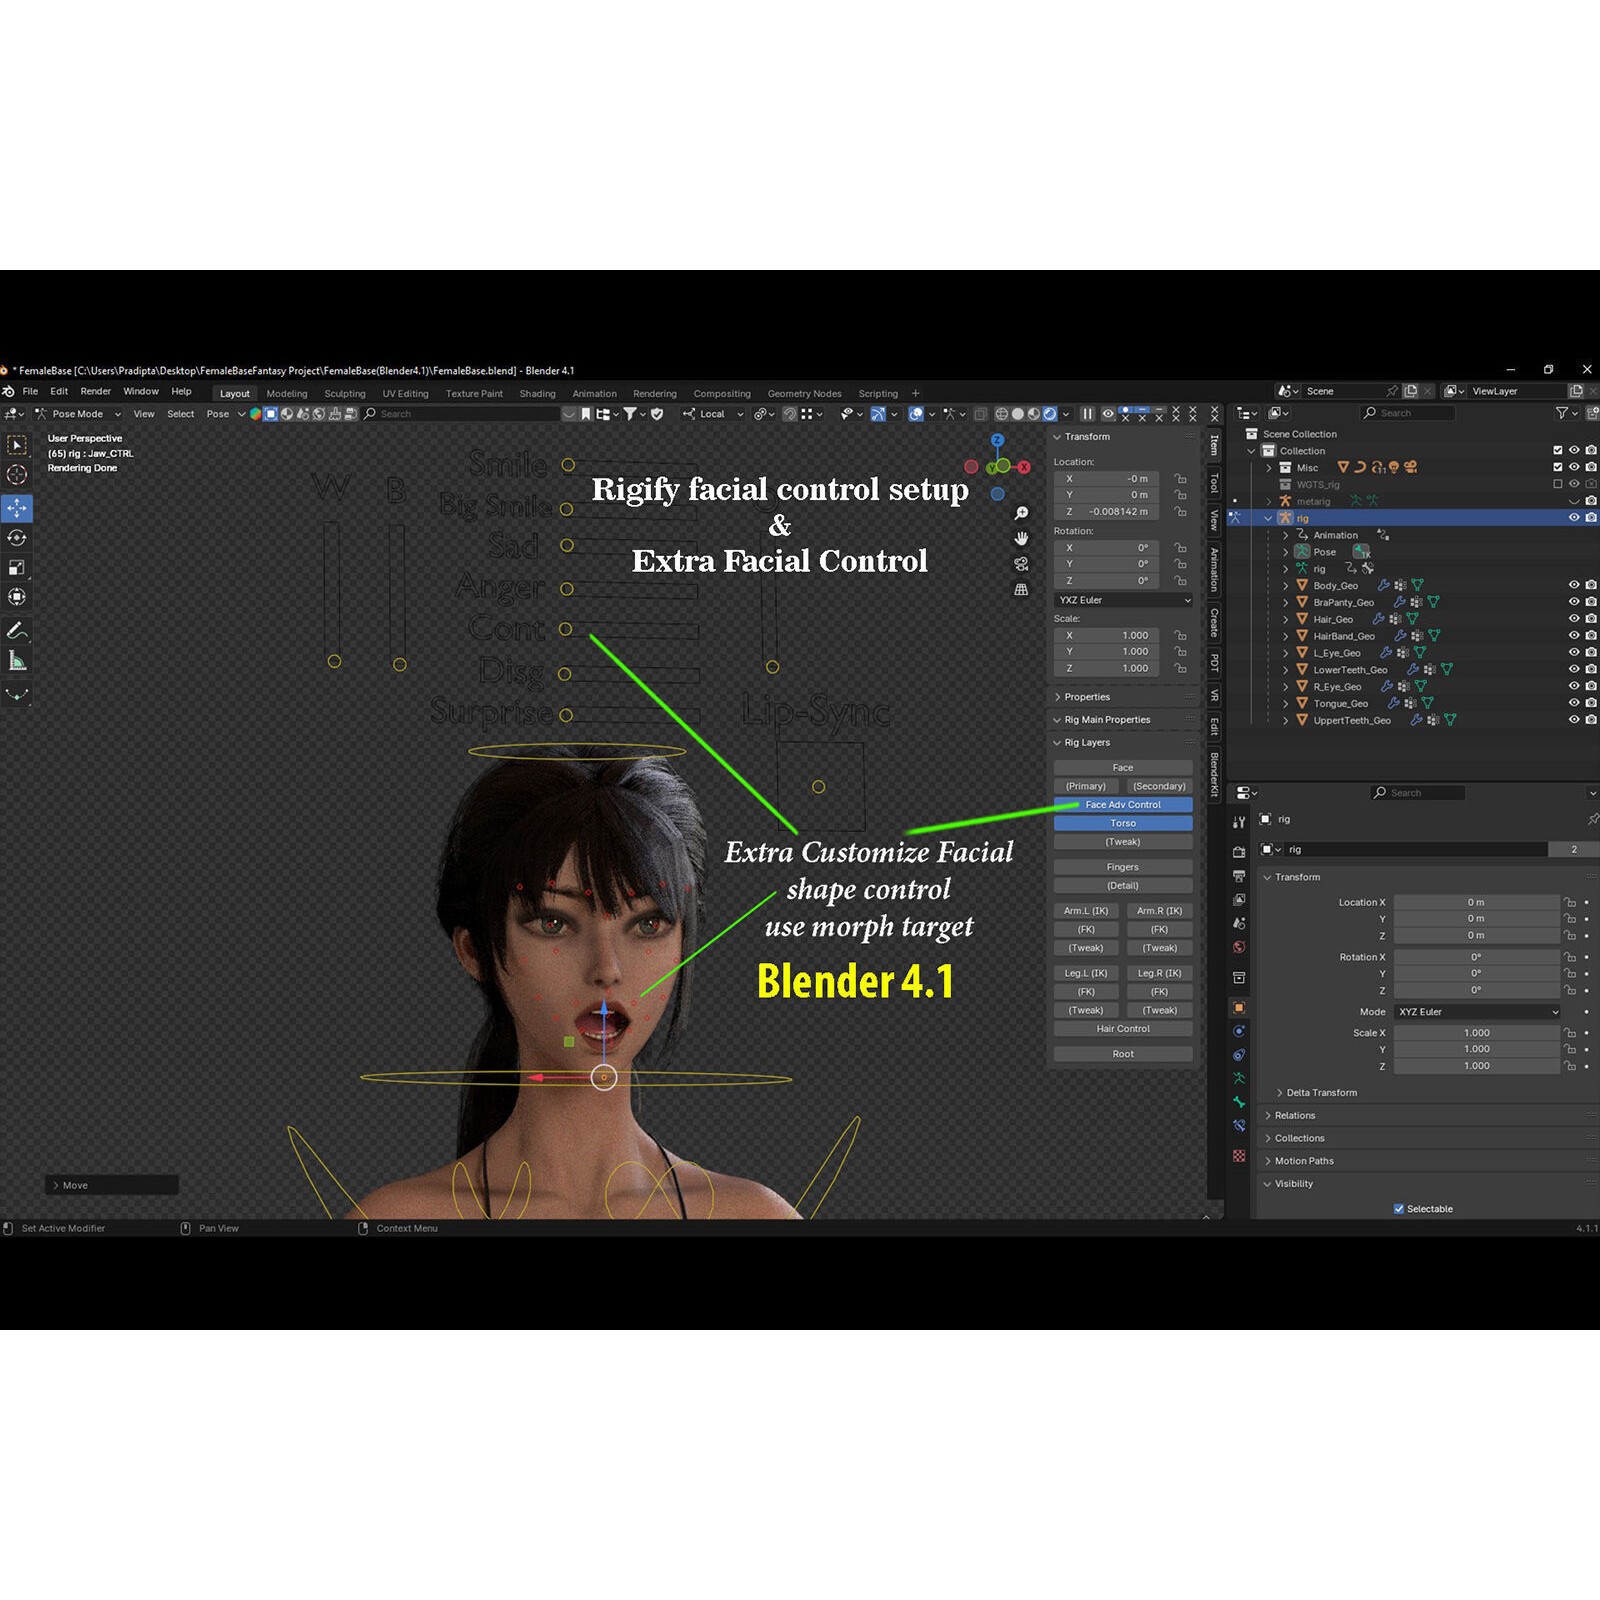Switch to the Modeling workspace tab
This screenshot has height=1600, width=1600.
click(x=287, y=393)
